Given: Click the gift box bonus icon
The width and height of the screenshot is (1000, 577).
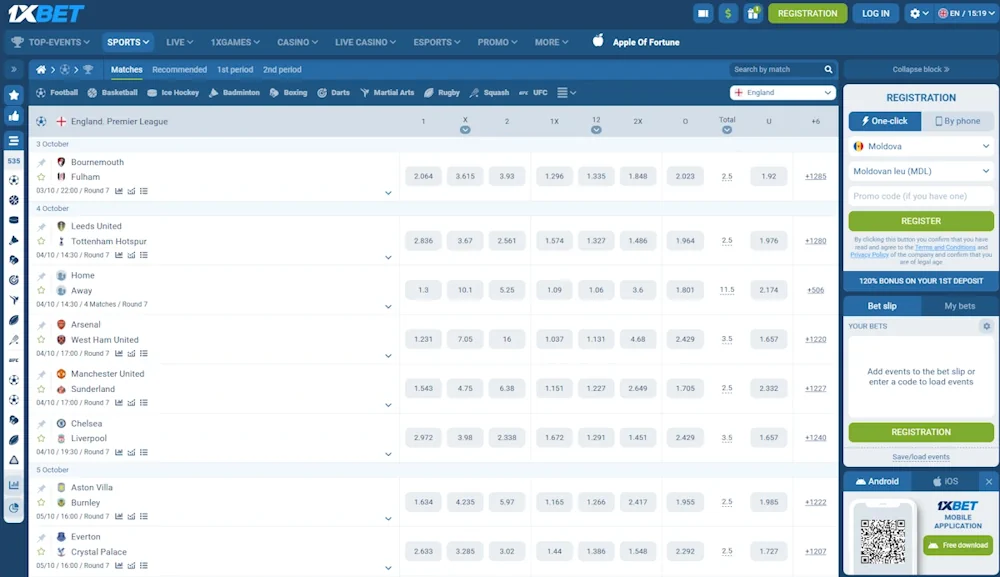Looking at the screenshot, I should click(753, 13).
